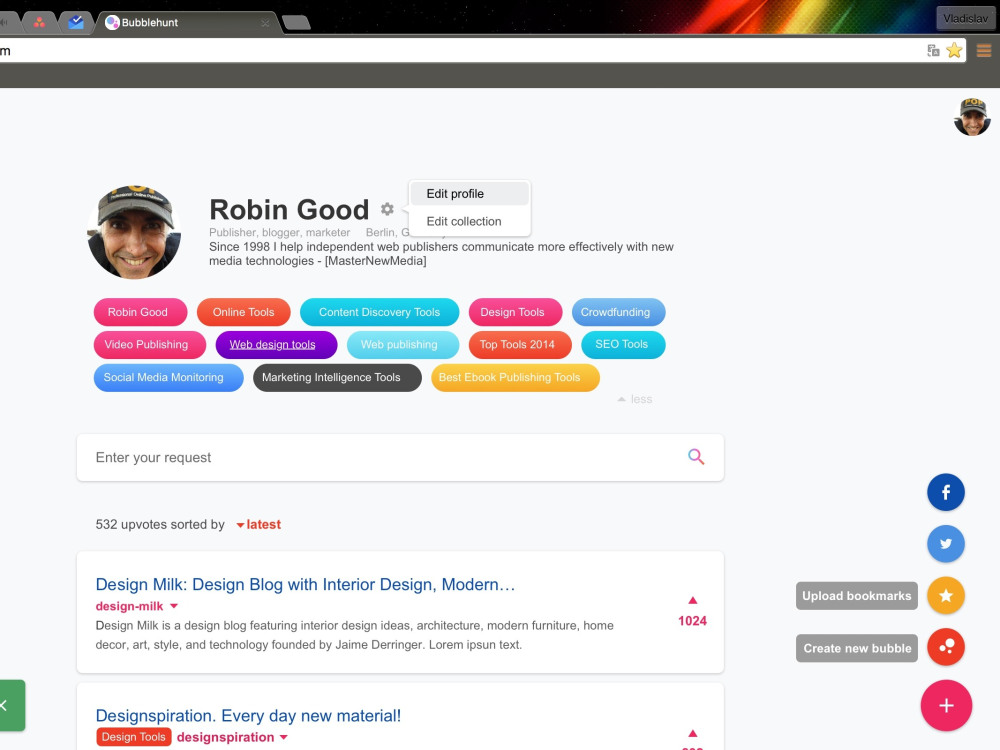Switch to the red dots browser tab
Screen dimensions: 1000x750
click(40, 23)
